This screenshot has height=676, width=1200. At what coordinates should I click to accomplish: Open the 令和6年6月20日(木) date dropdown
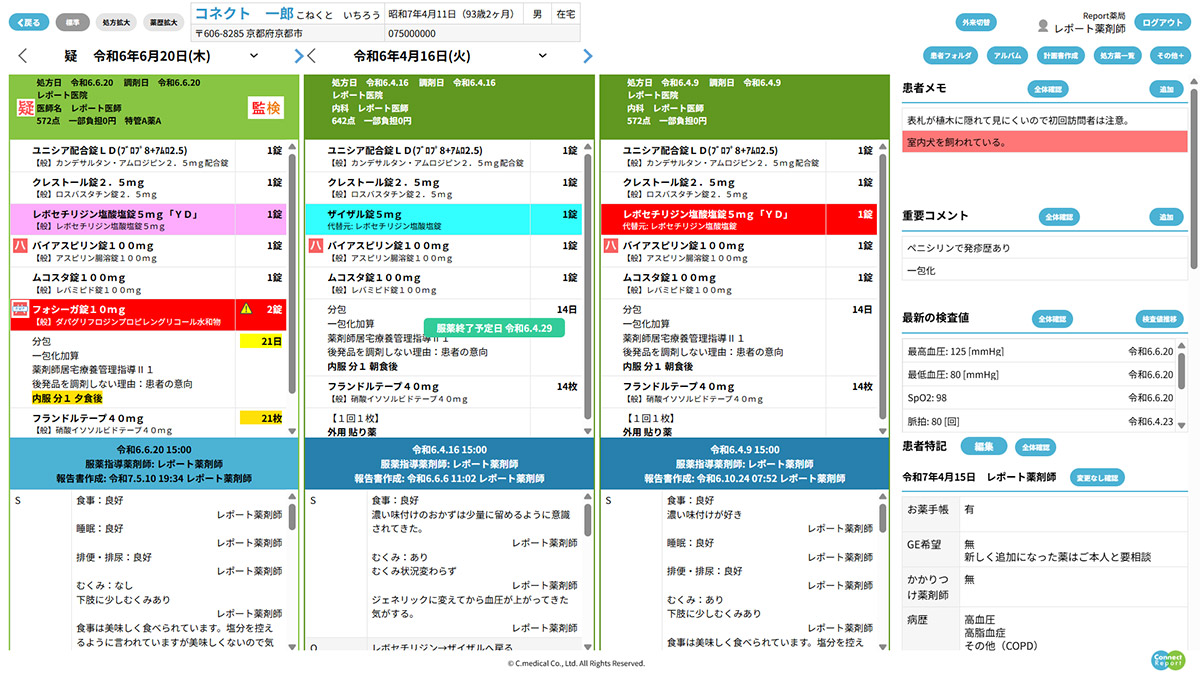(x=254, y=56)
